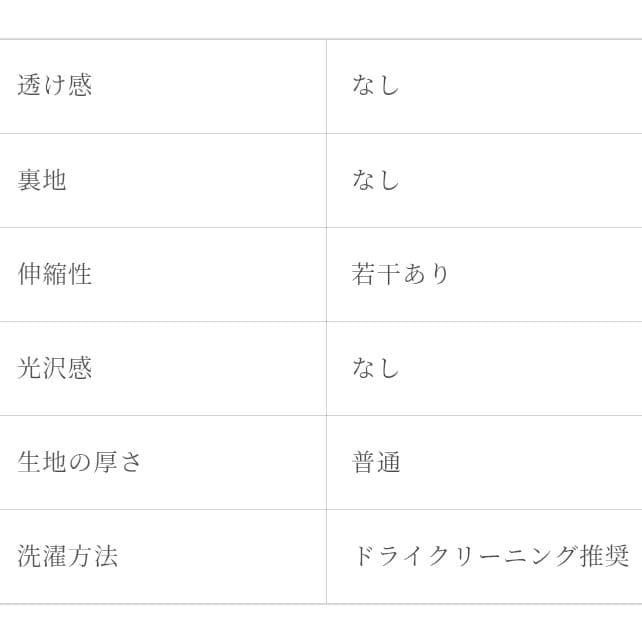Image resolution: width=642 pixels, height=642 pixels.
Task: Click the 透け感 row label
Action: (x=55, y=86)
